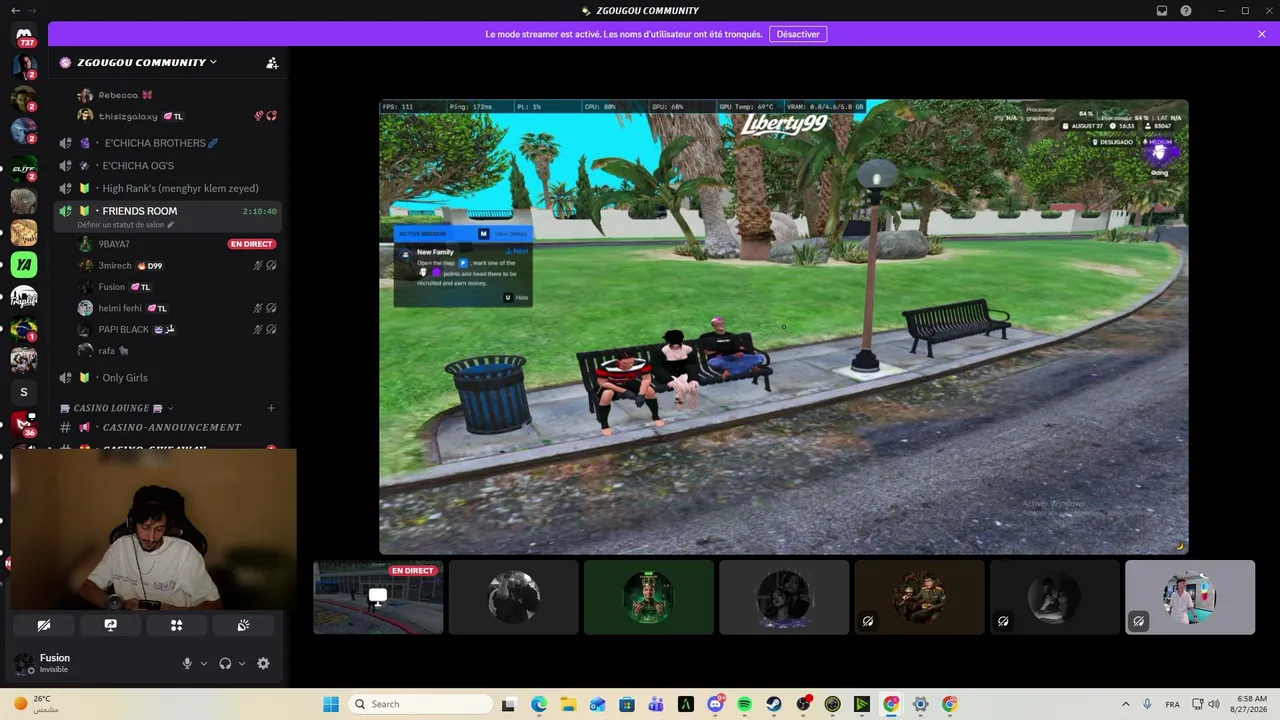
Task: Toggle headphones deafen in user panel
Action: point(225,663)
